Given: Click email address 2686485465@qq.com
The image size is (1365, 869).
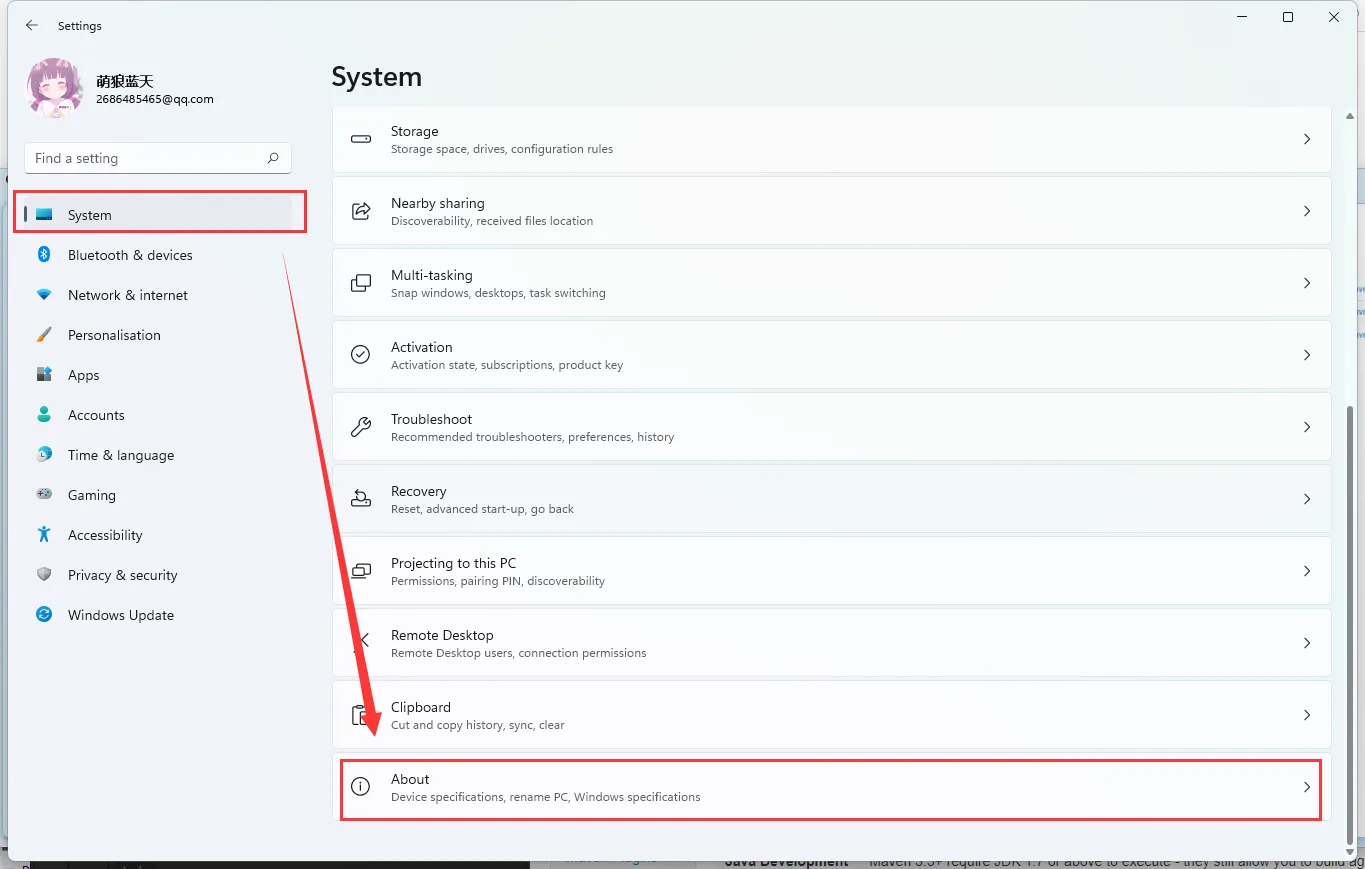Looking at the screenshot, I should point(154,100).
